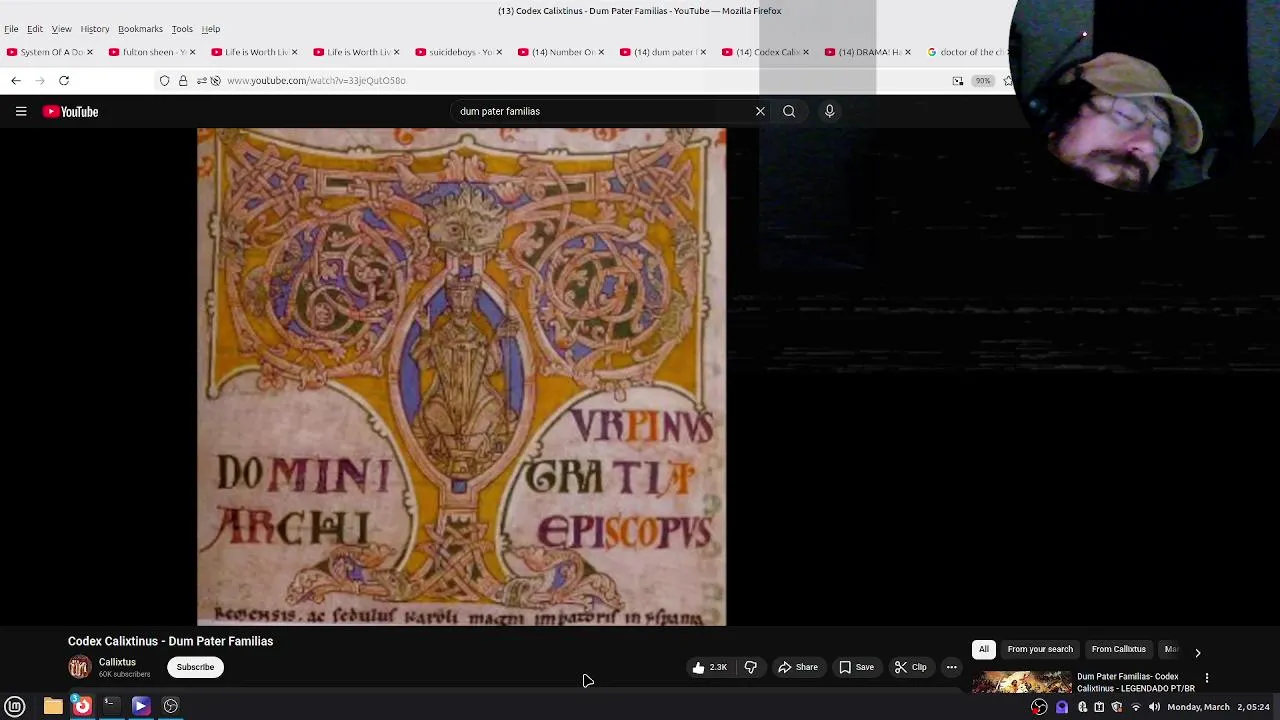Clear the search box text
This screenshot has height=720, width=1280.
tap(760, 111)
